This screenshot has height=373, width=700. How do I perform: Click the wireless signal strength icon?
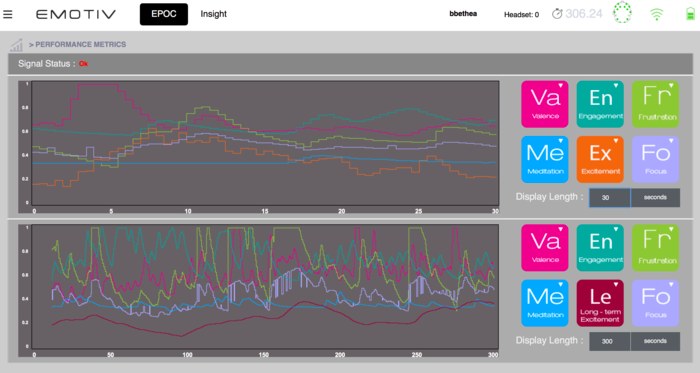(x=656, y=14)
